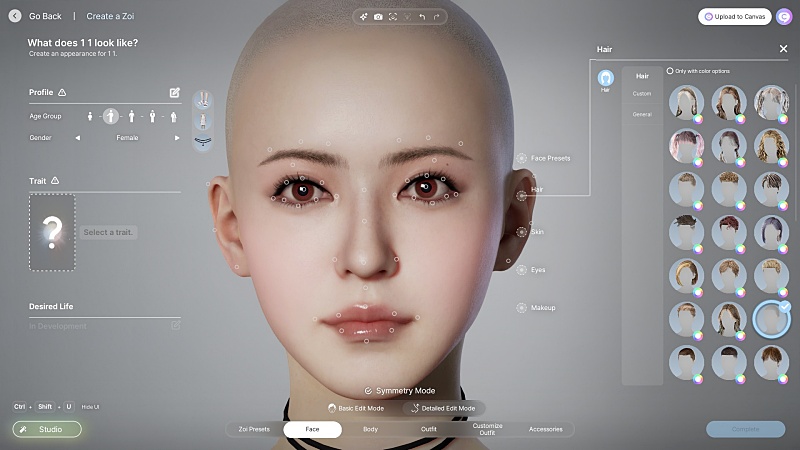Switch to Detailed Edit Mode
The width and height of the screenshot is (800, 450).
pyautogui.click(x=443, y=408)
